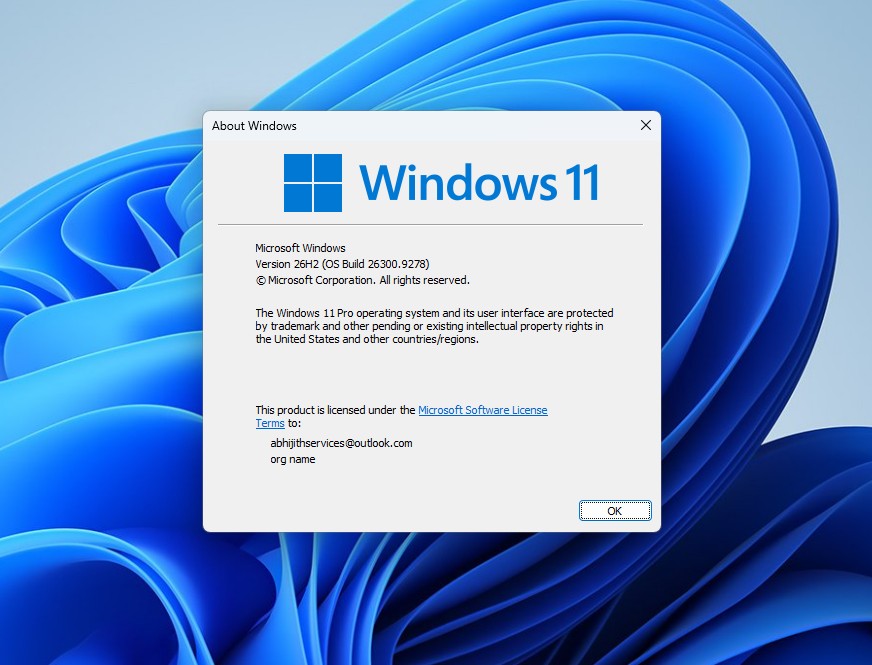Click the abhijithservices@outlook.com licensee text

pyautogui.click(x=341, y=443)
